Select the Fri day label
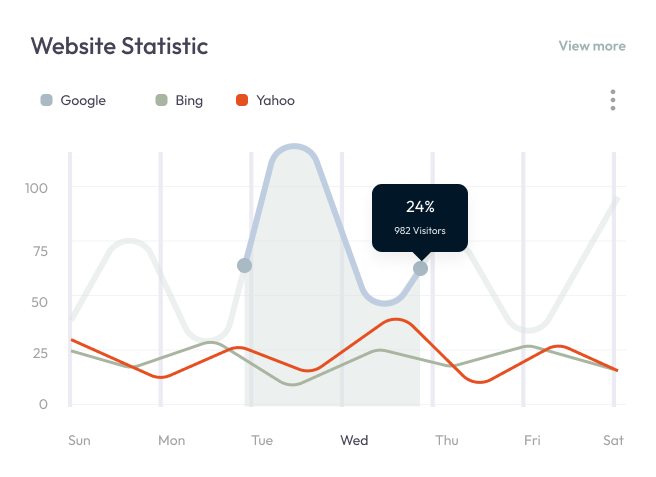Screen dimensions: 656x477 [x=532, y=440]
